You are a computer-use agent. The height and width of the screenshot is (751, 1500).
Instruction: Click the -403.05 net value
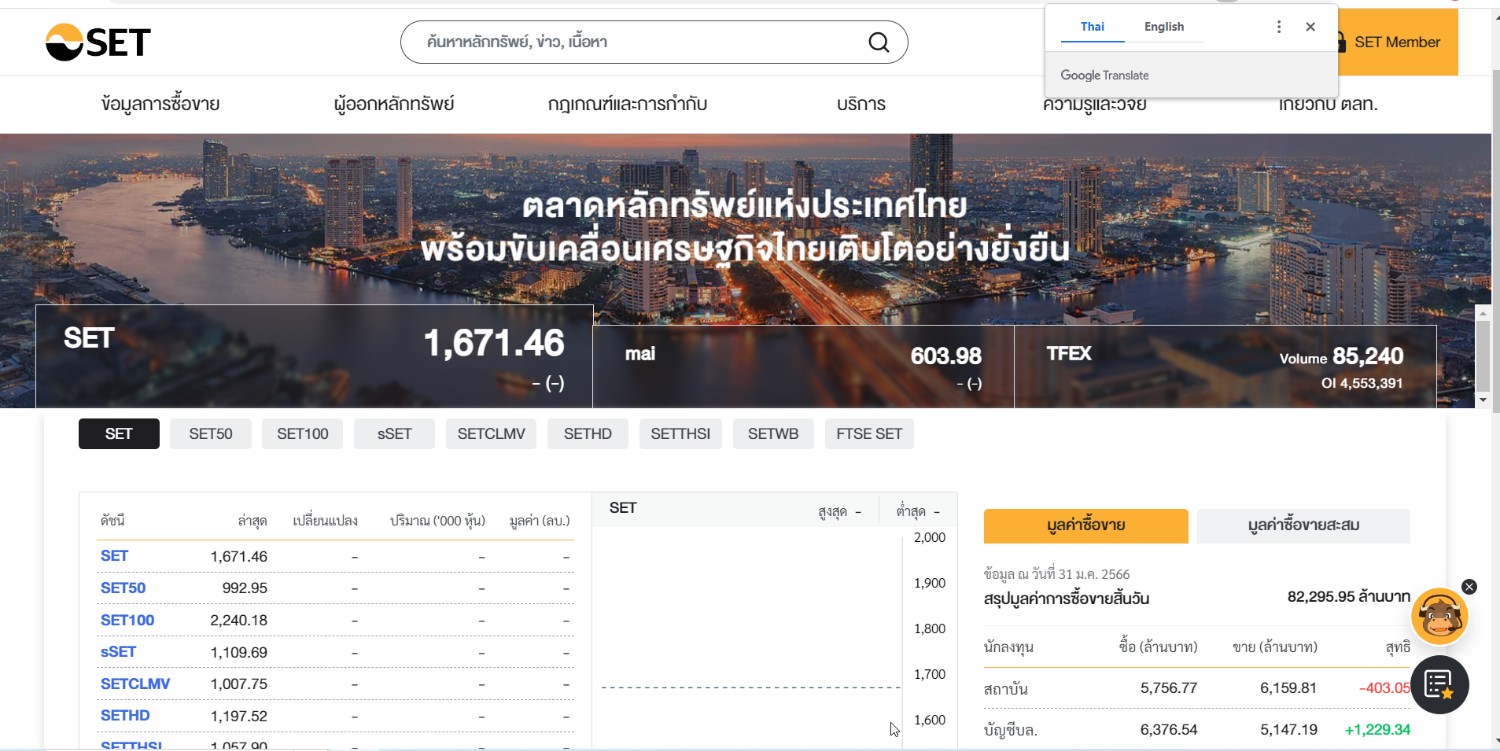1385,688
